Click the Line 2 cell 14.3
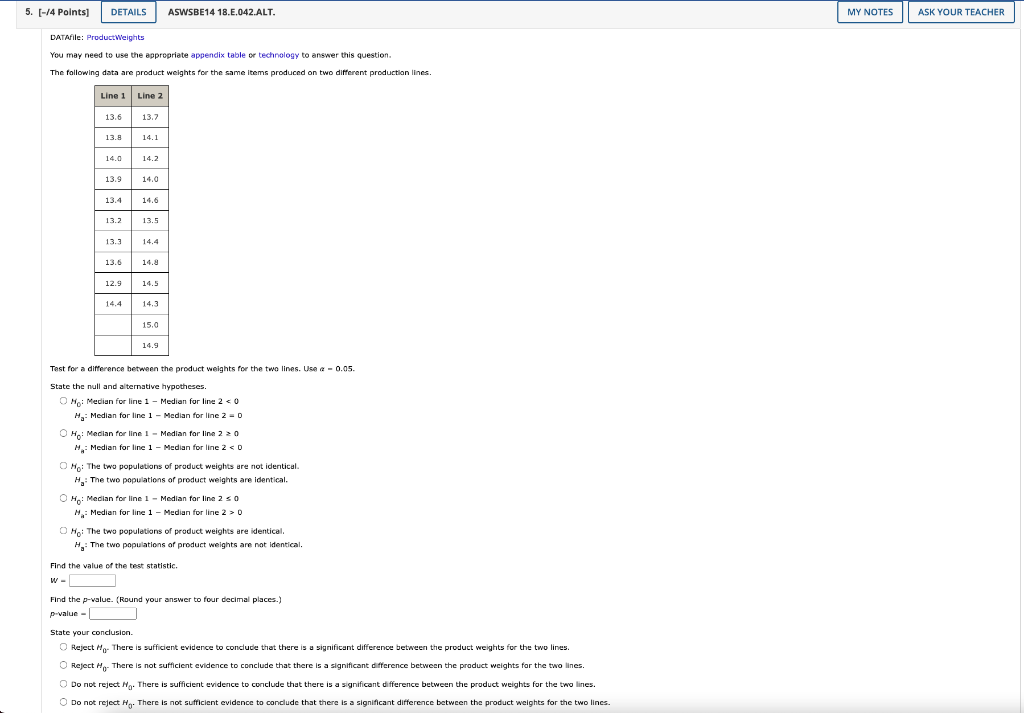The width and height of the screenshot is (1024, 713). pos(150,304)
